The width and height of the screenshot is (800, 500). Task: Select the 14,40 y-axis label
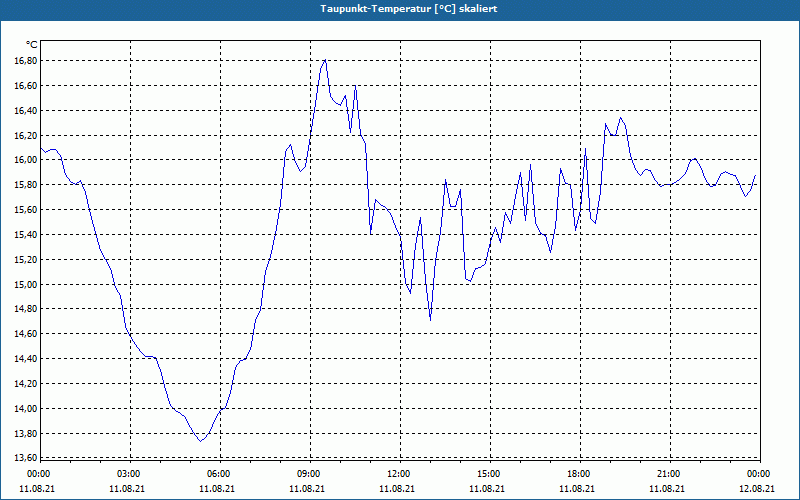click(x=26, y=359)
